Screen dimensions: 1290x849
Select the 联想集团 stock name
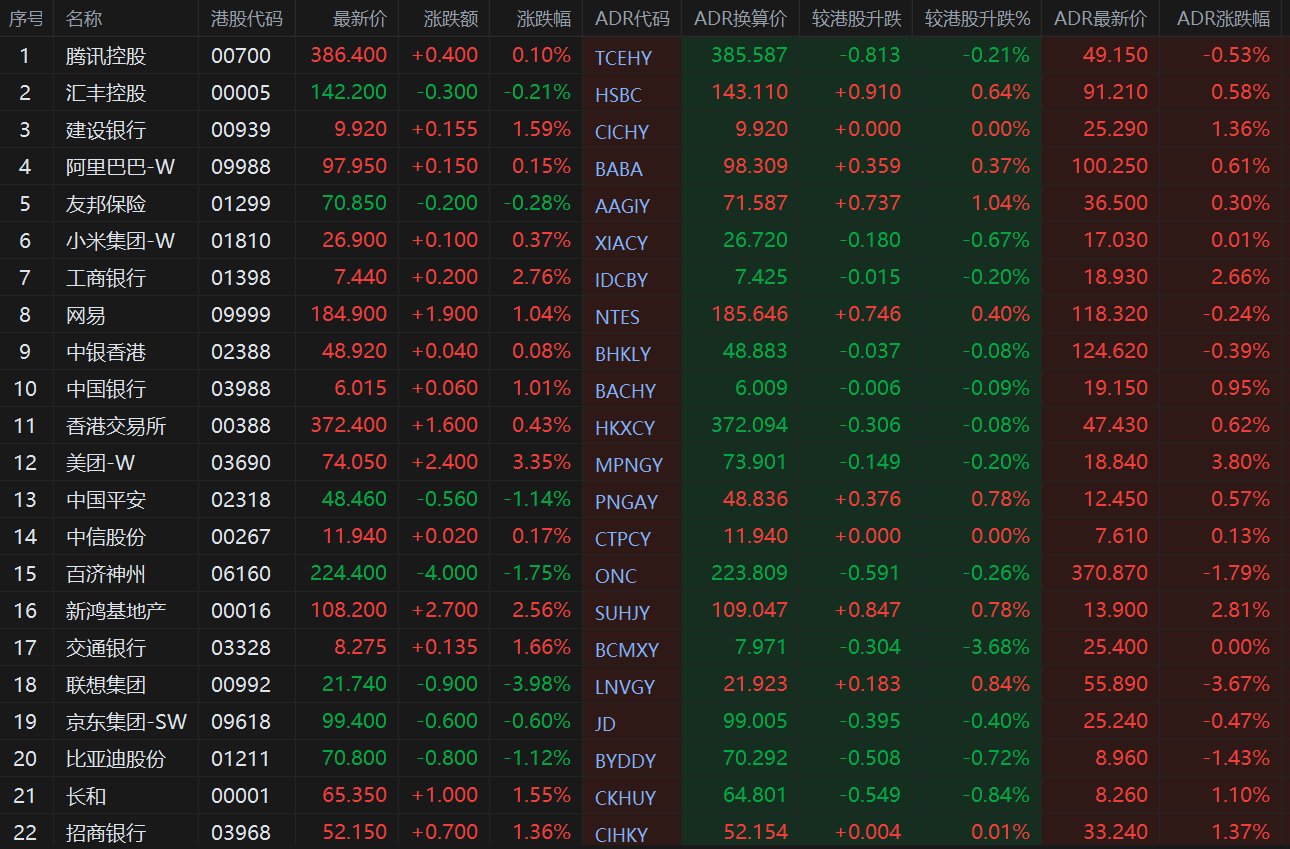106,685
